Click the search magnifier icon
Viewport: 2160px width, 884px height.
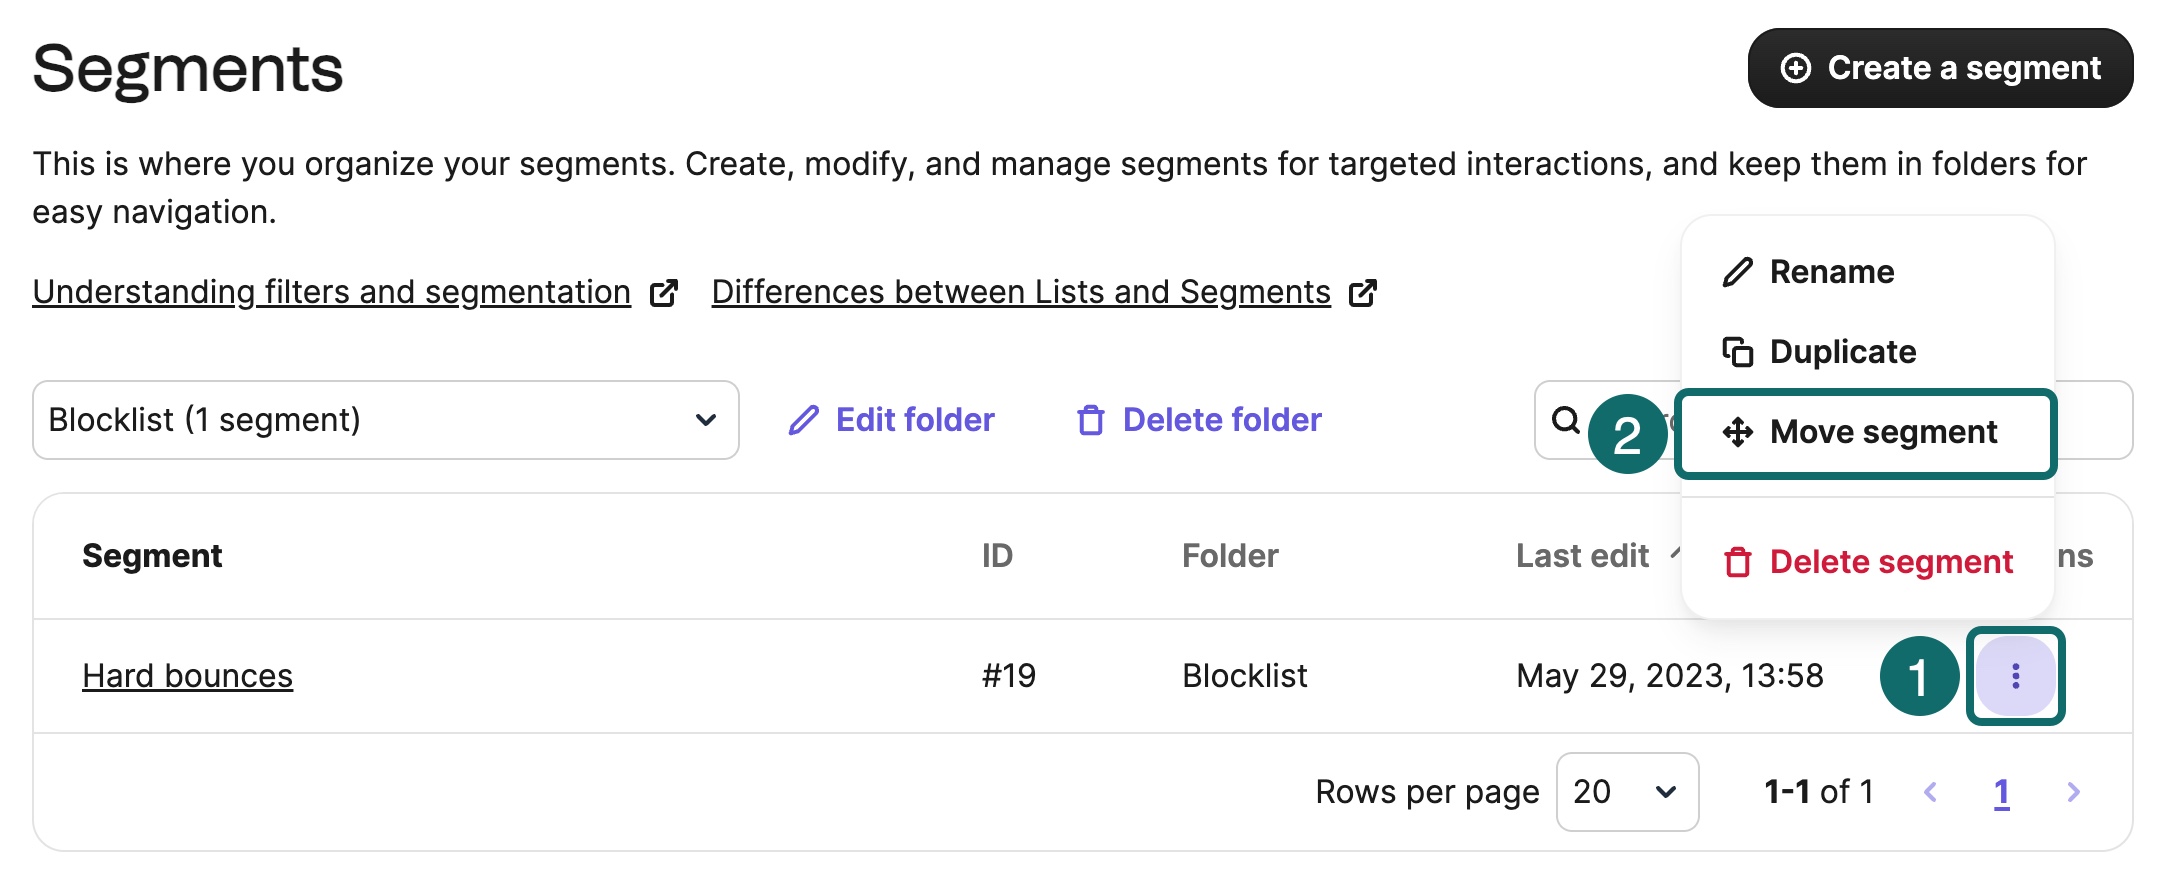pyautogui.click(x=1566, y=420)
